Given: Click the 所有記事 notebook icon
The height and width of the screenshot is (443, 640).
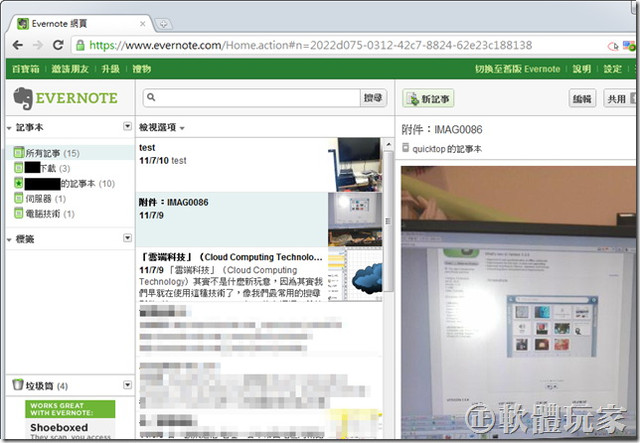Looking at the screenshot, I should [x=18, y=153].
